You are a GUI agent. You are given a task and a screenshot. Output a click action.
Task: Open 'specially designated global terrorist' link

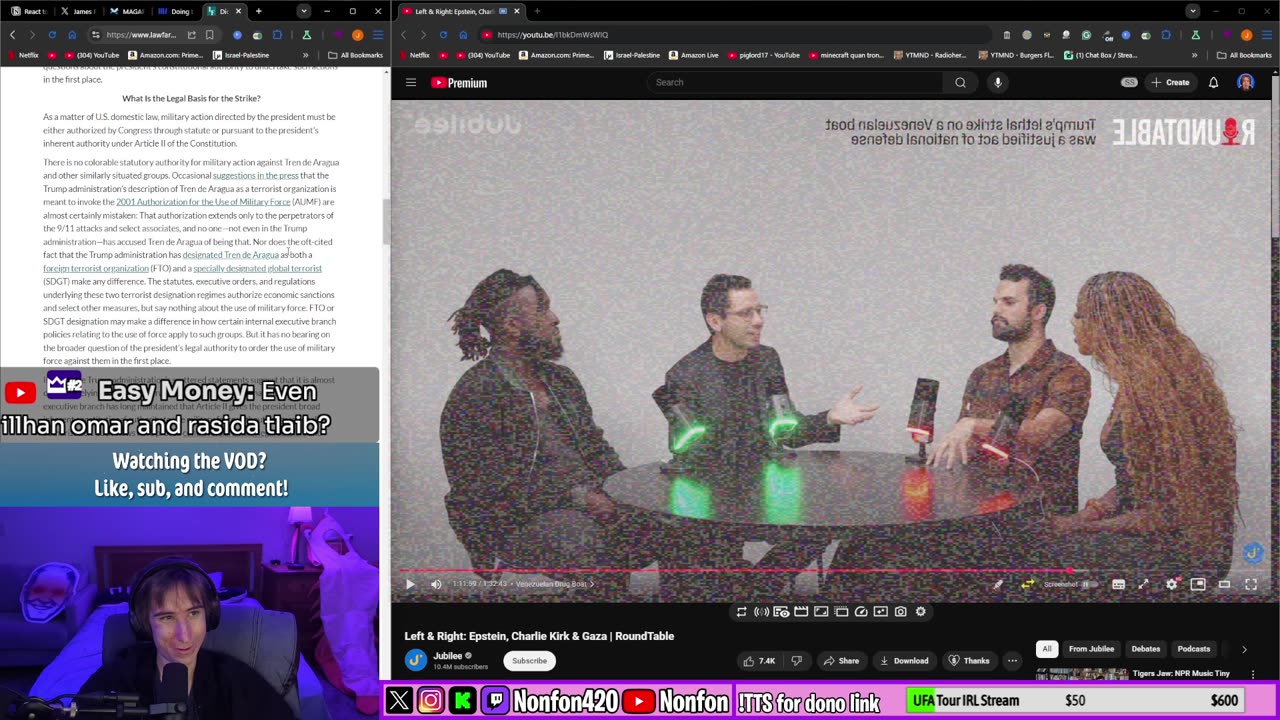(257, 268)
